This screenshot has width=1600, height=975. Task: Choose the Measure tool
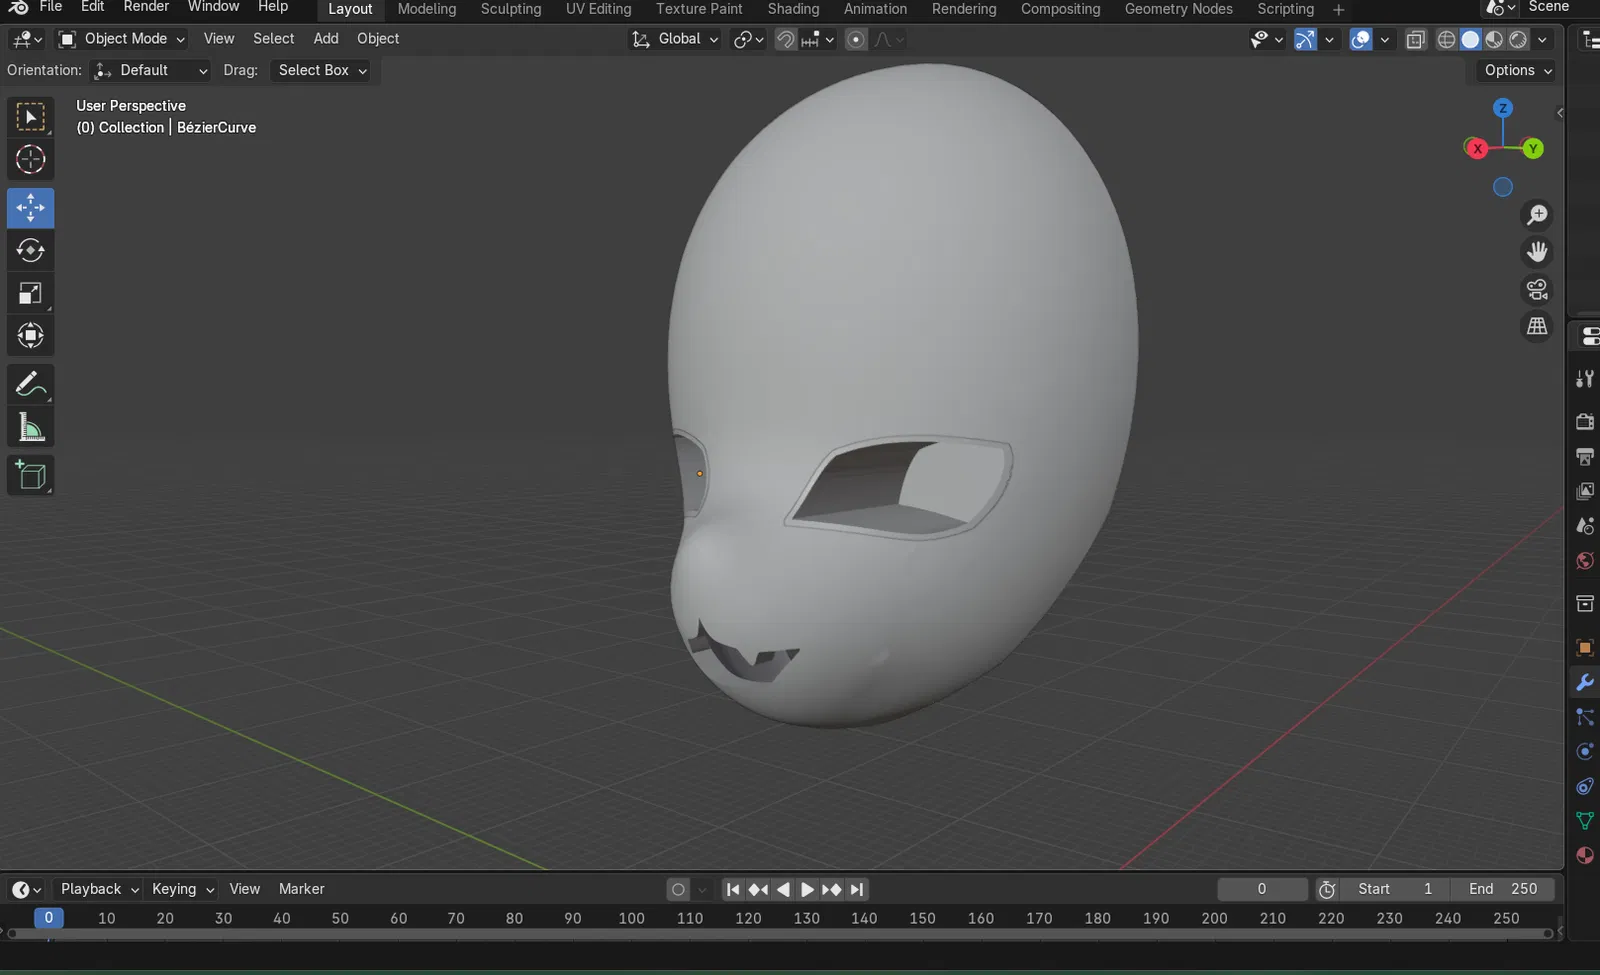(30, 428)
